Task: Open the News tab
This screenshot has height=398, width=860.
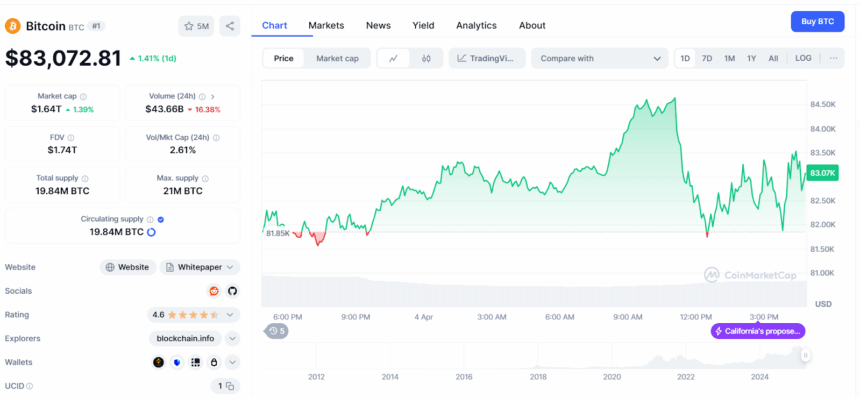Action: point(378,25)
